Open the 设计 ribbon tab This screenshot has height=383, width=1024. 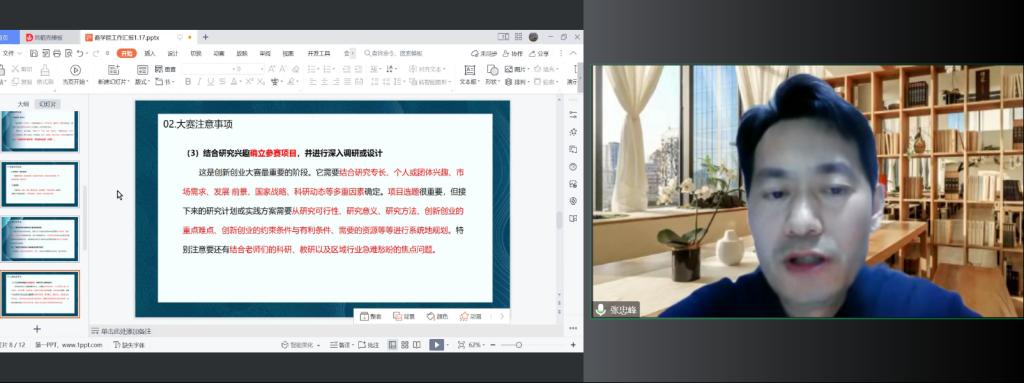172,54
